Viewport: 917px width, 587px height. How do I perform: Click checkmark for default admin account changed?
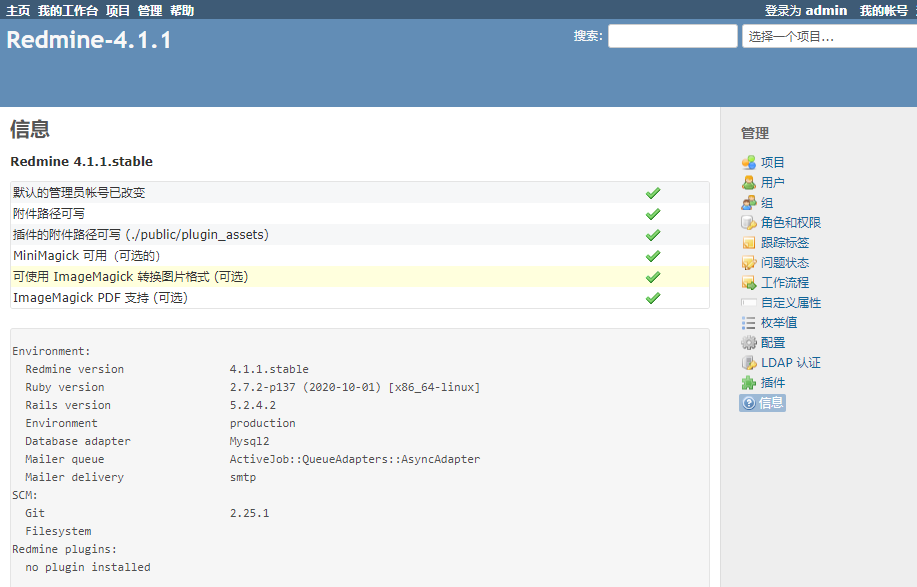coord(653,193)
